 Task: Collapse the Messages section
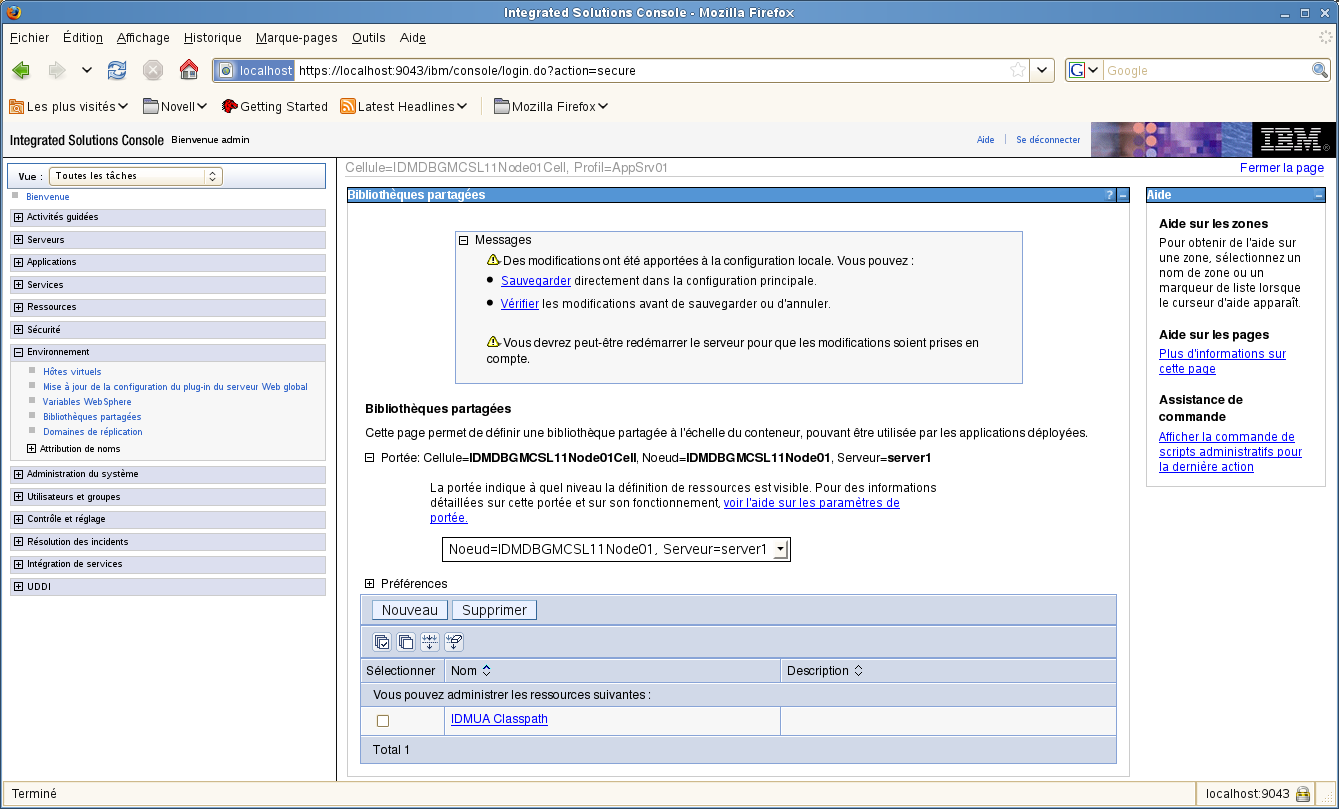tap(464, 240)
